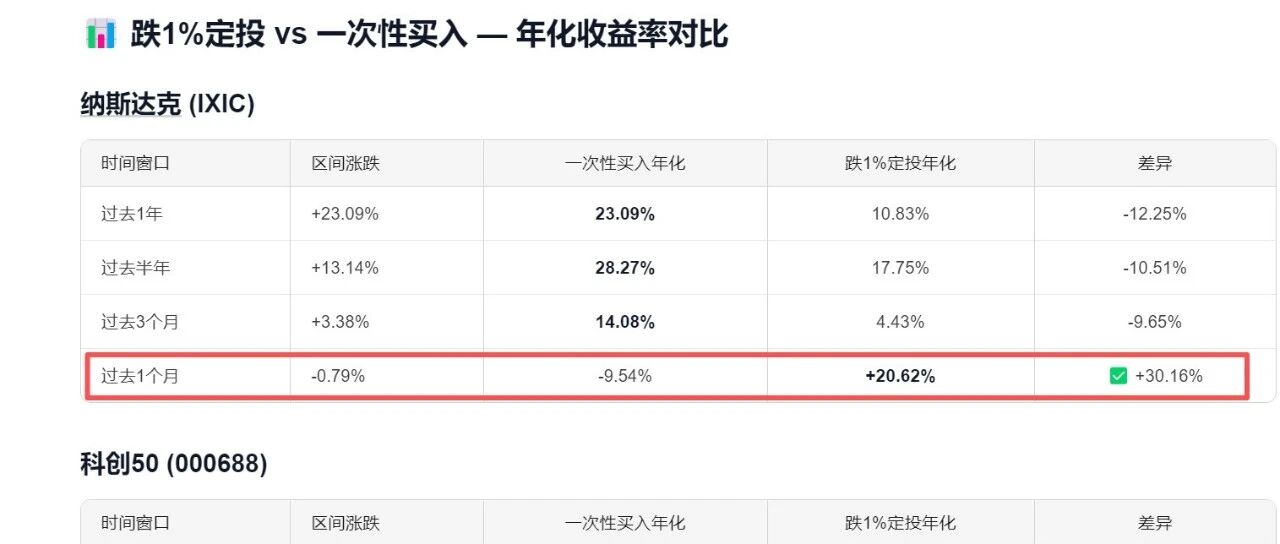Select the 纳斯达克 (IXIC) heading
The width and height of the screenshot is (1280, 544).
coord(167,104)
